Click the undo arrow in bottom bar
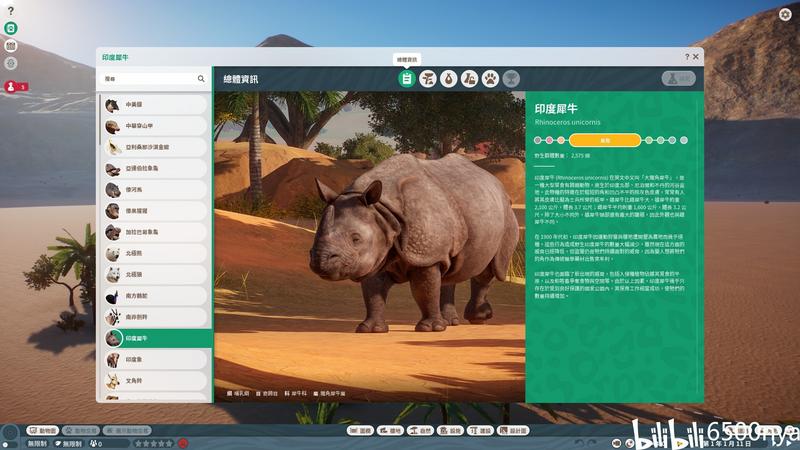 (579, 443)
